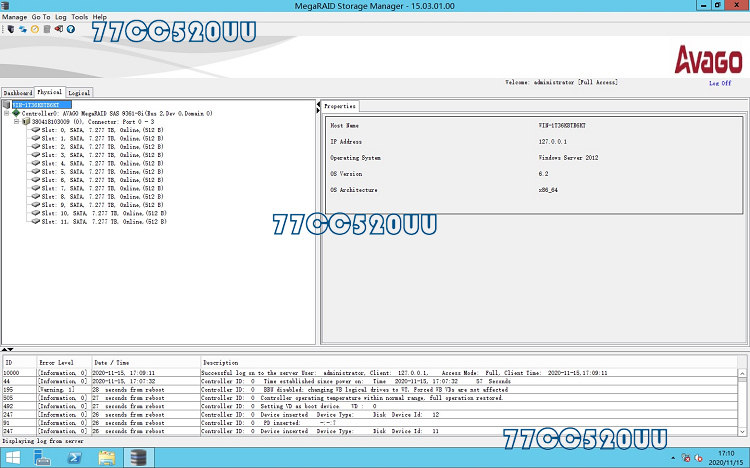750x468 pixels.
Task: Click the Log Off link
Action: [x=720, y=83]
